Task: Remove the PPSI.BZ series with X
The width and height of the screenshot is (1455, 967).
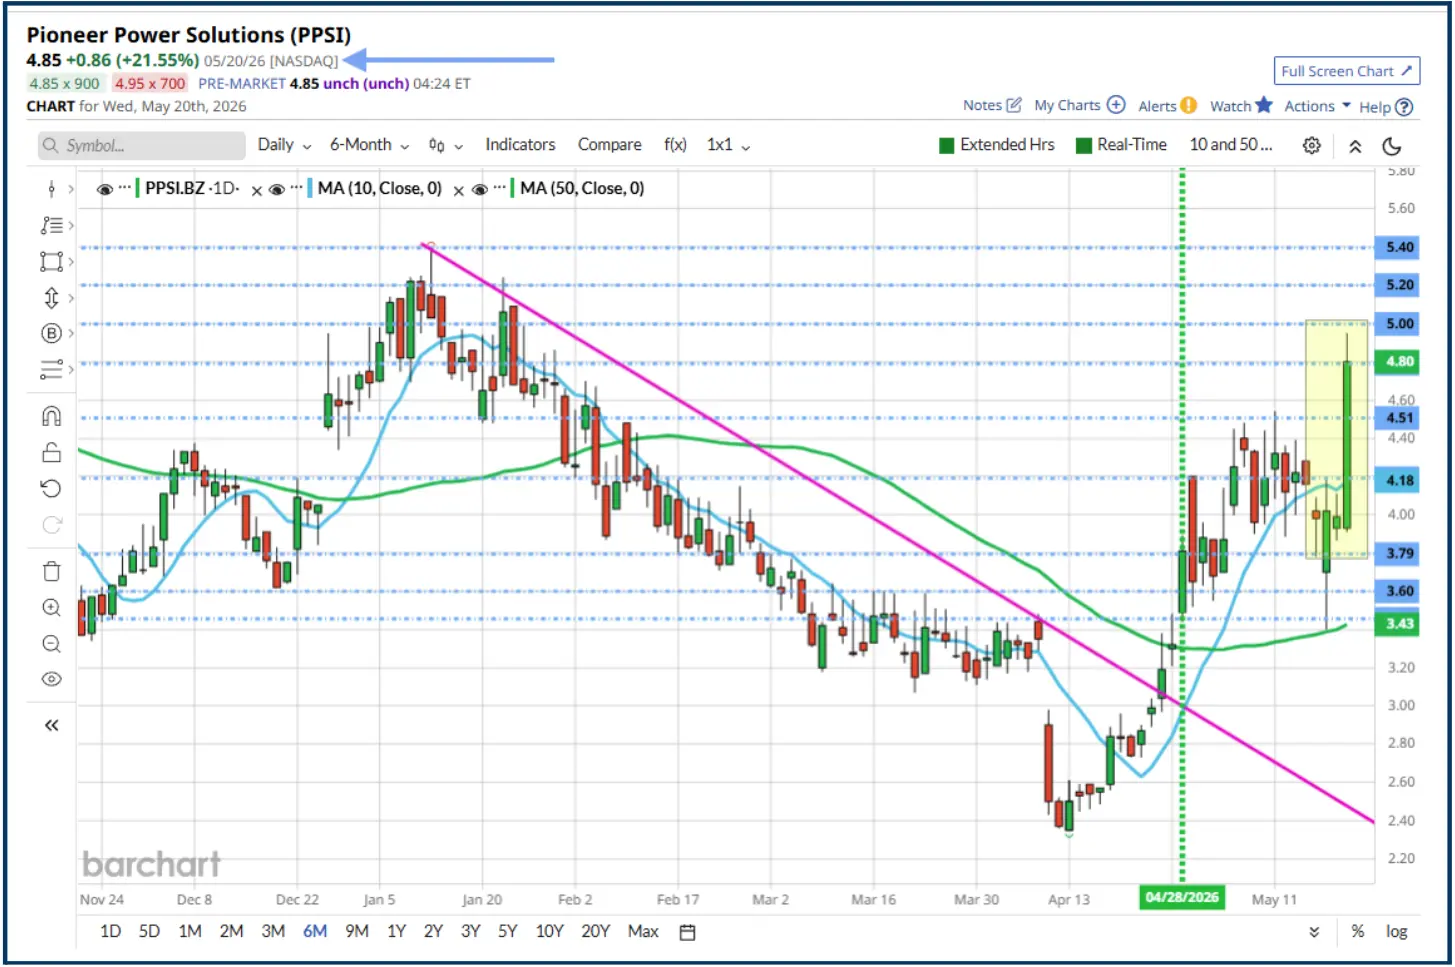Action: point(256,190)
